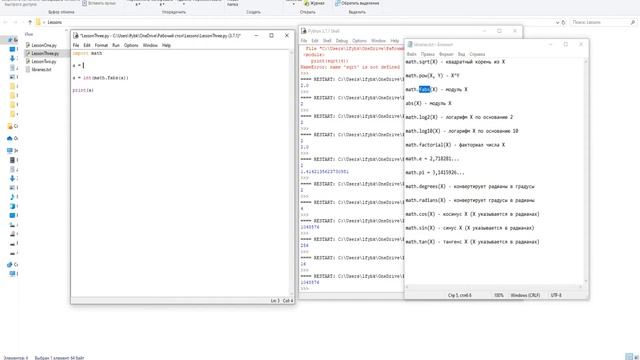Click the math.log10(X) line in Notepad
Screen dimensions: 640x360
click(462, 131)
